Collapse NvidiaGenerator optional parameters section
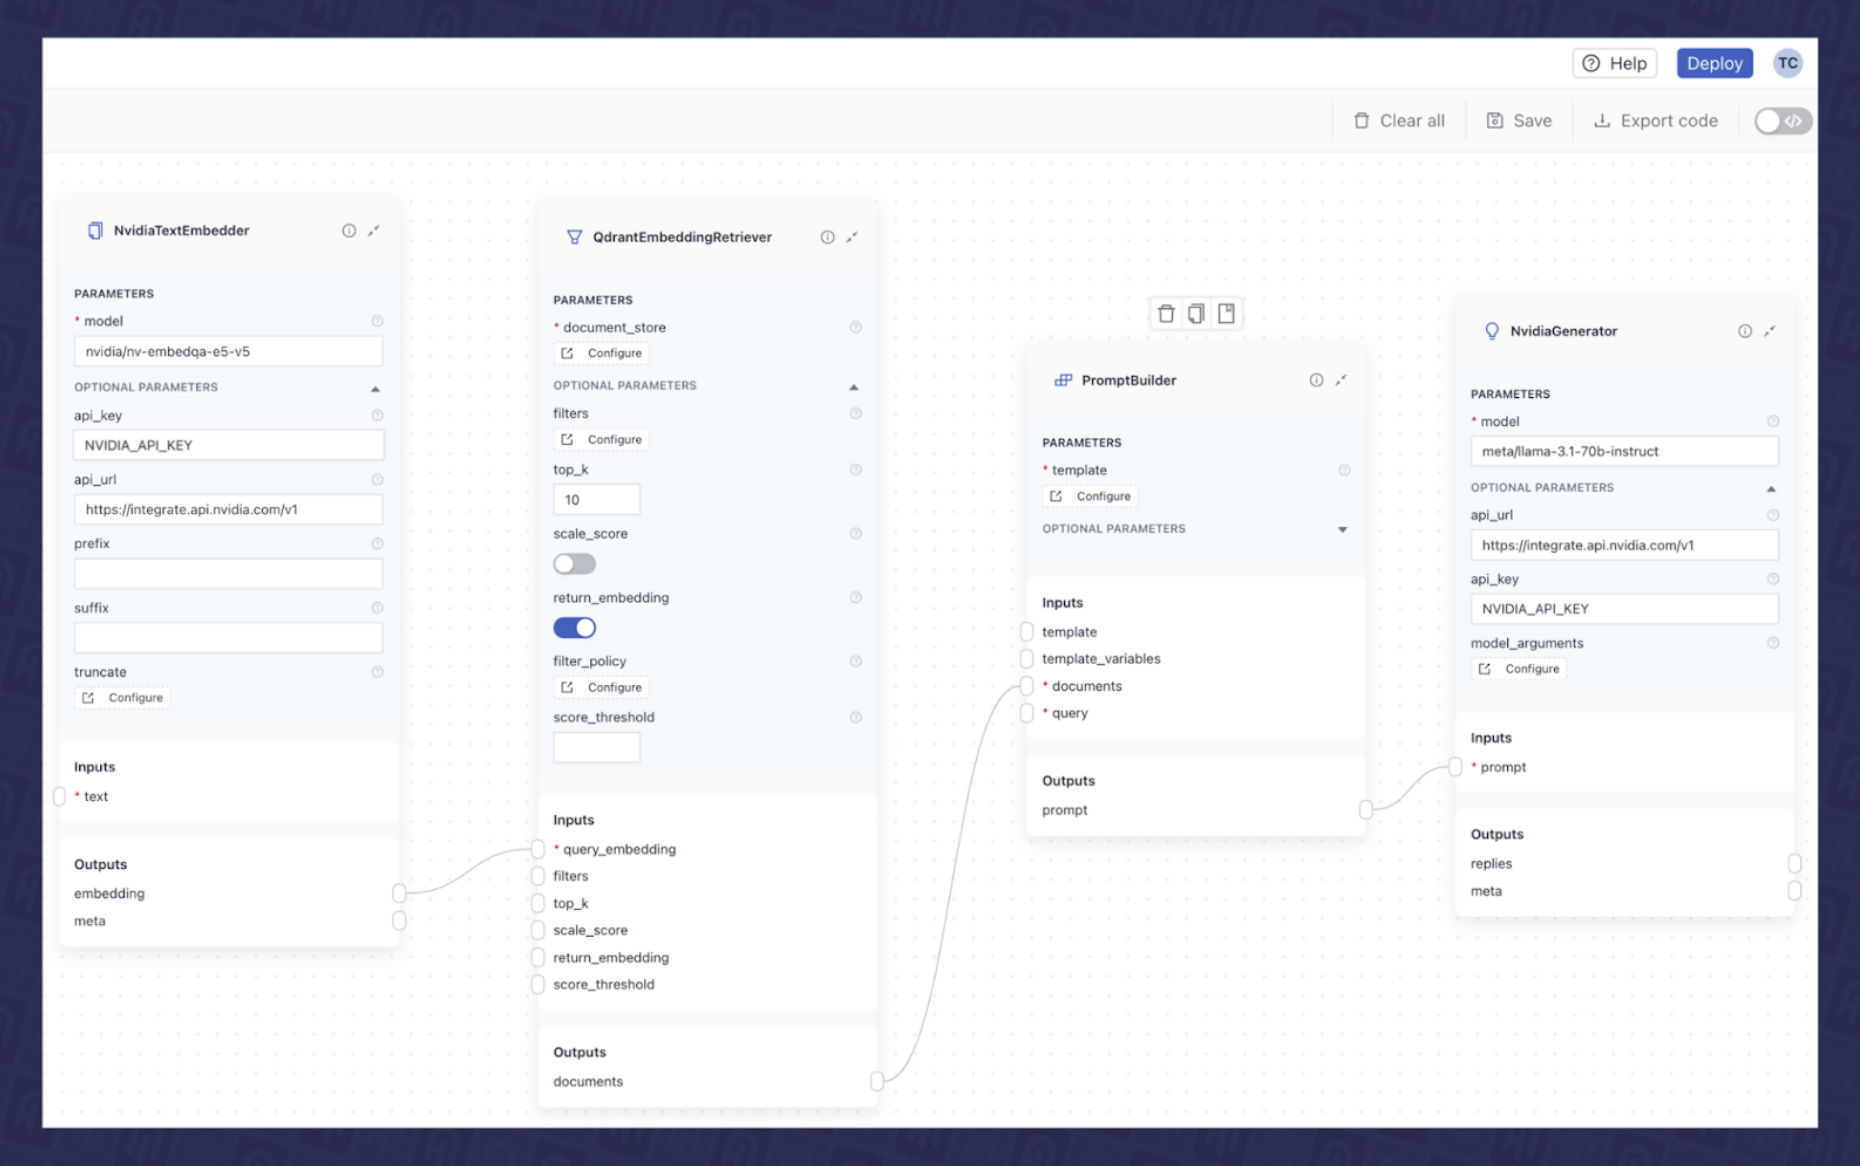 (x=1773, y=488)
